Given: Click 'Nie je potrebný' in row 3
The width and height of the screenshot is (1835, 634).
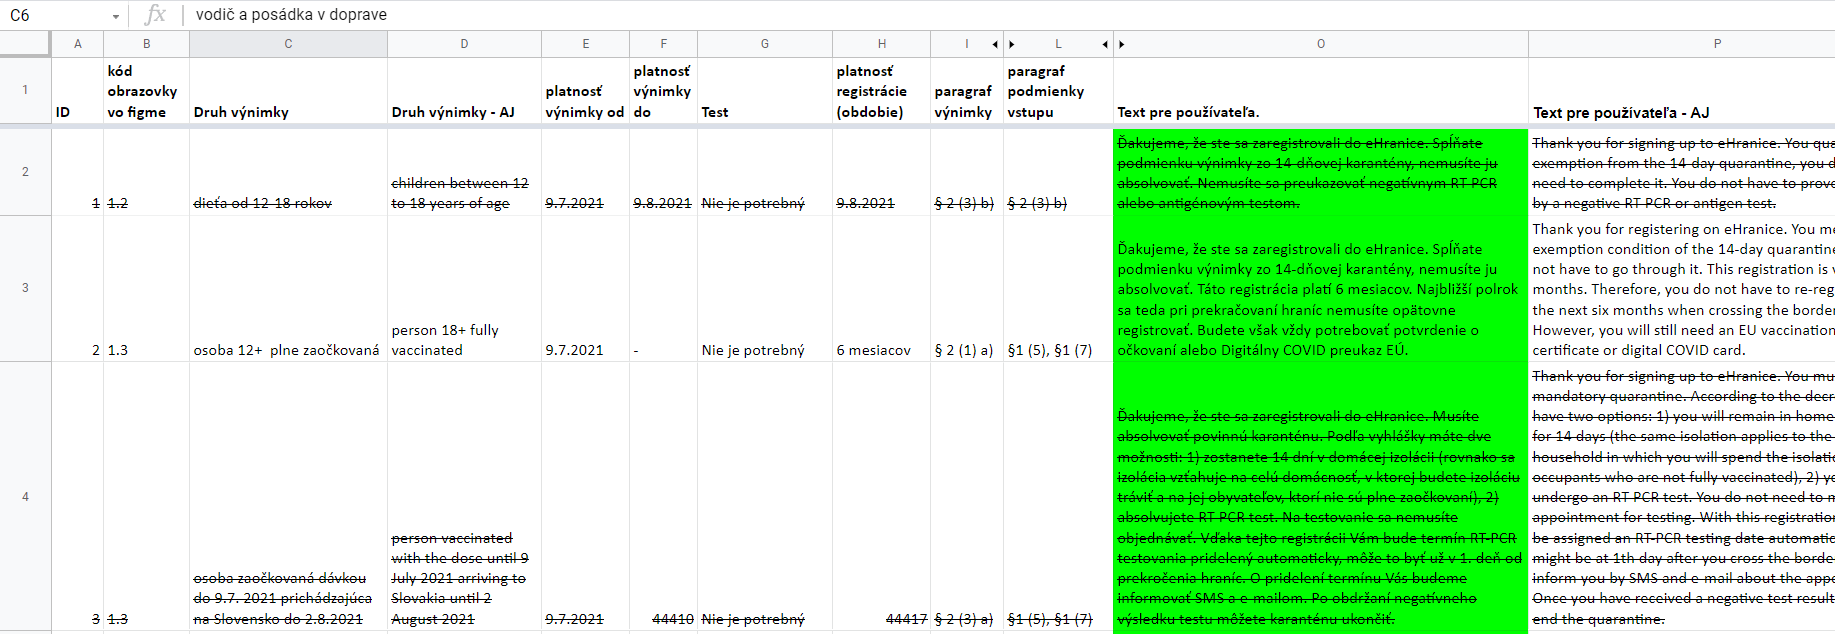Looking at the screenshot, I should [765, 288].
